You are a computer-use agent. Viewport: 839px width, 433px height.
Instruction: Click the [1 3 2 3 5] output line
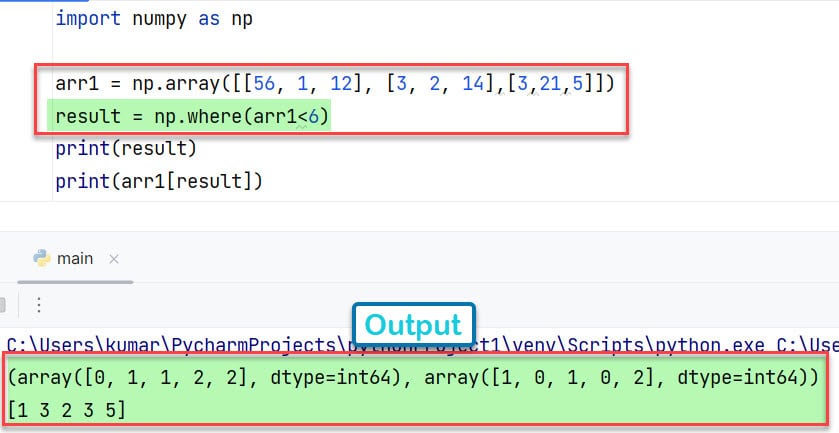(67, 411)
